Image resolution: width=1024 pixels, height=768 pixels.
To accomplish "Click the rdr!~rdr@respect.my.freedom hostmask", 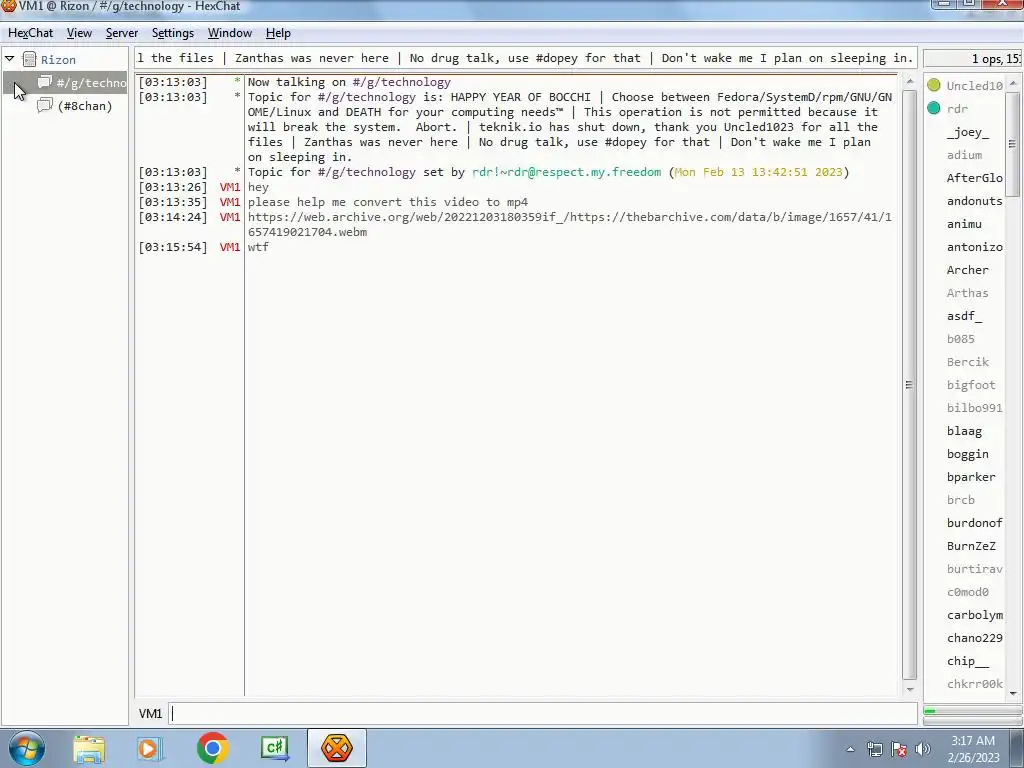I will [x=566, y=172].
